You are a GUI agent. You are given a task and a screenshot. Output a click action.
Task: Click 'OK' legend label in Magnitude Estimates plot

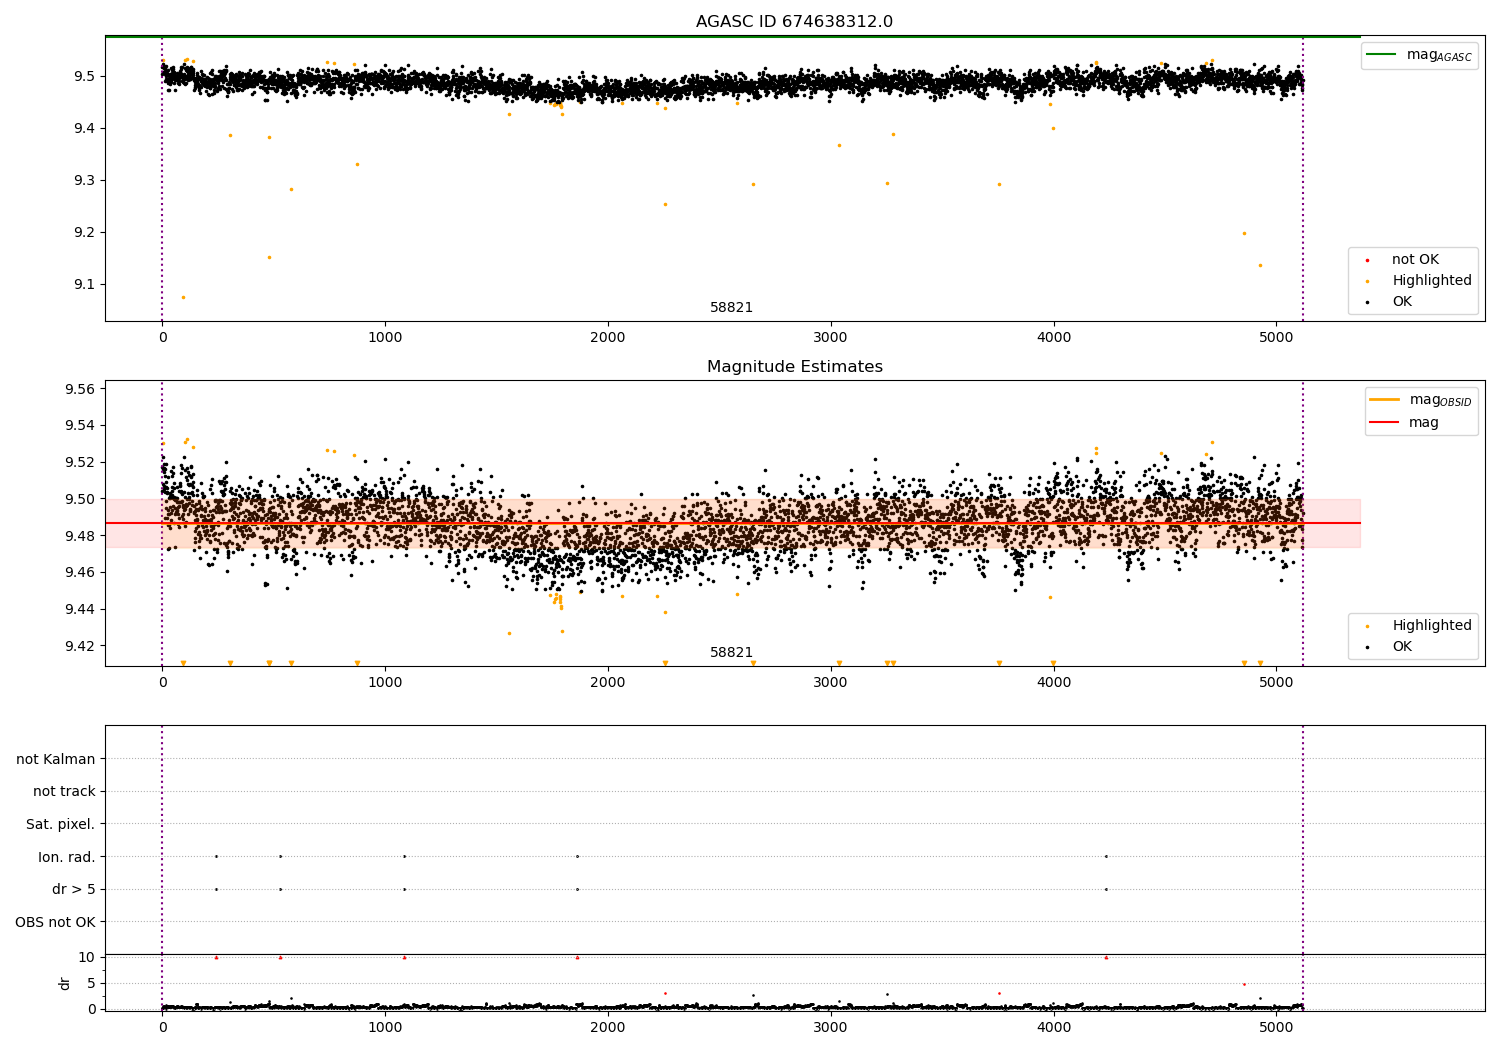pos(1402,647)
